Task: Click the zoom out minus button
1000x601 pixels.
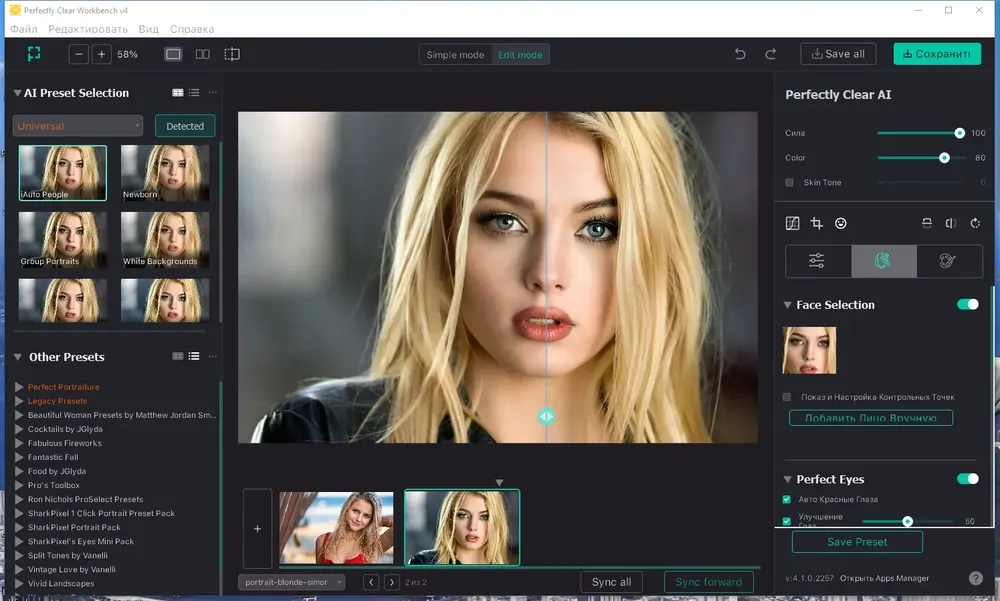Action: (78, 54)
